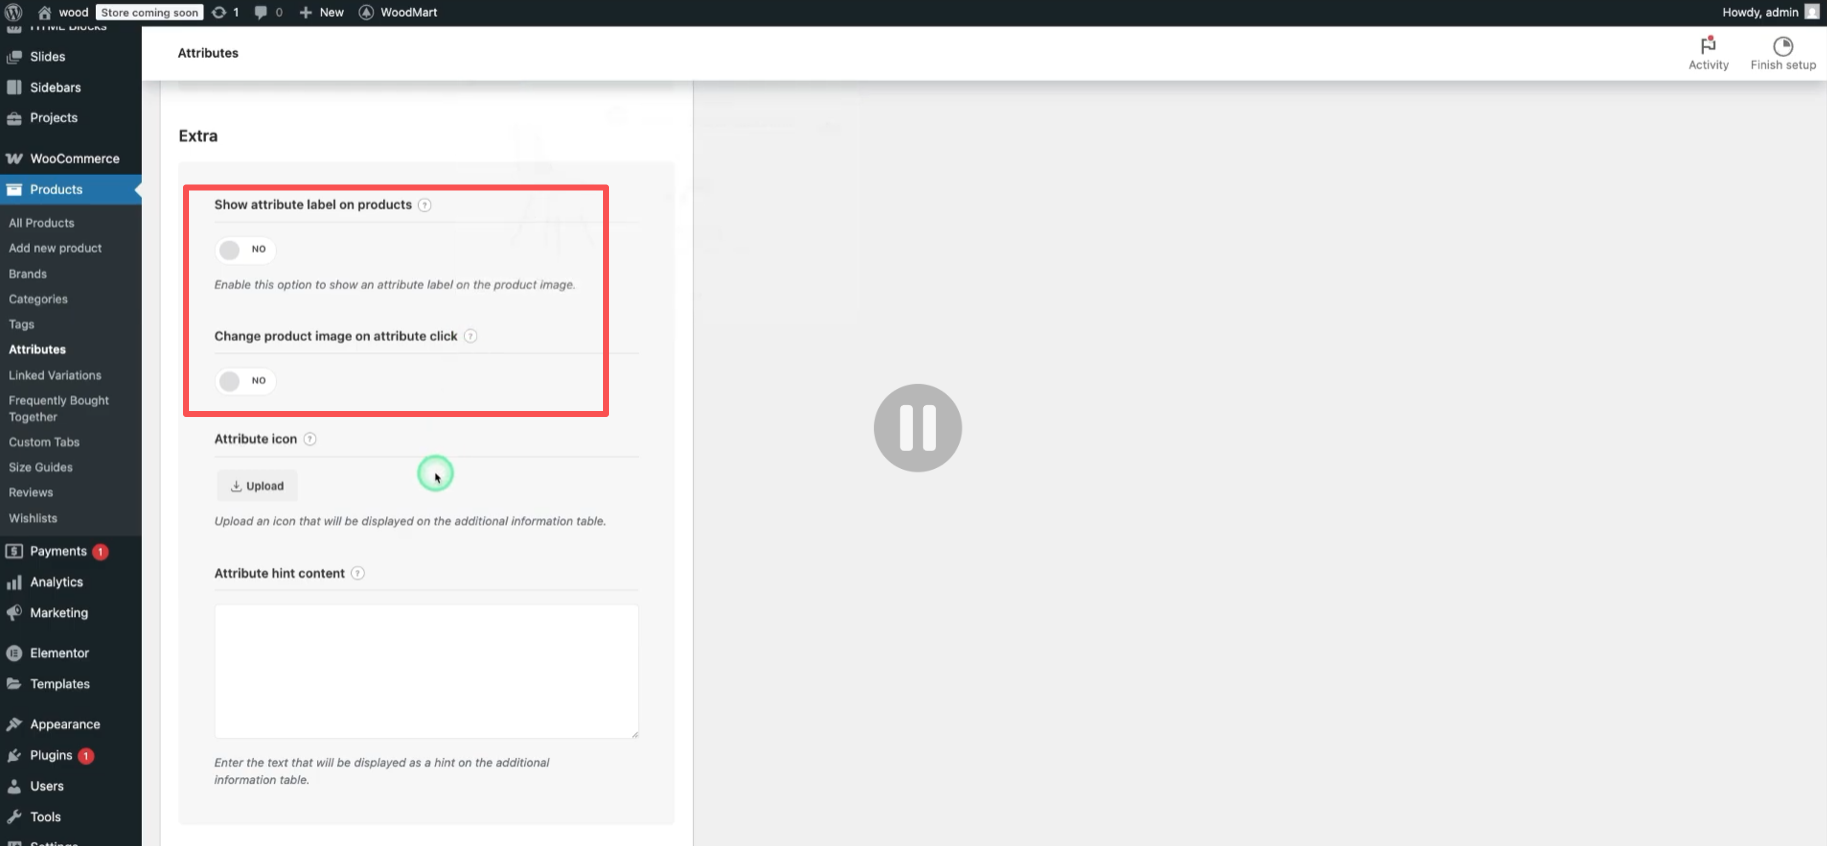Click the Plugins update count badge
1827x846 pixels.
pos(86,756)
